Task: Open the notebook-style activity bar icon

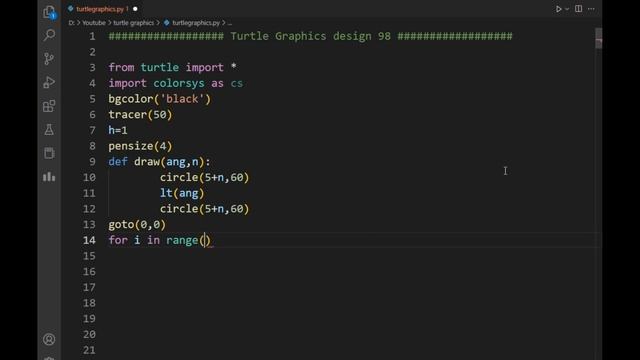Action: click(49, 153)
